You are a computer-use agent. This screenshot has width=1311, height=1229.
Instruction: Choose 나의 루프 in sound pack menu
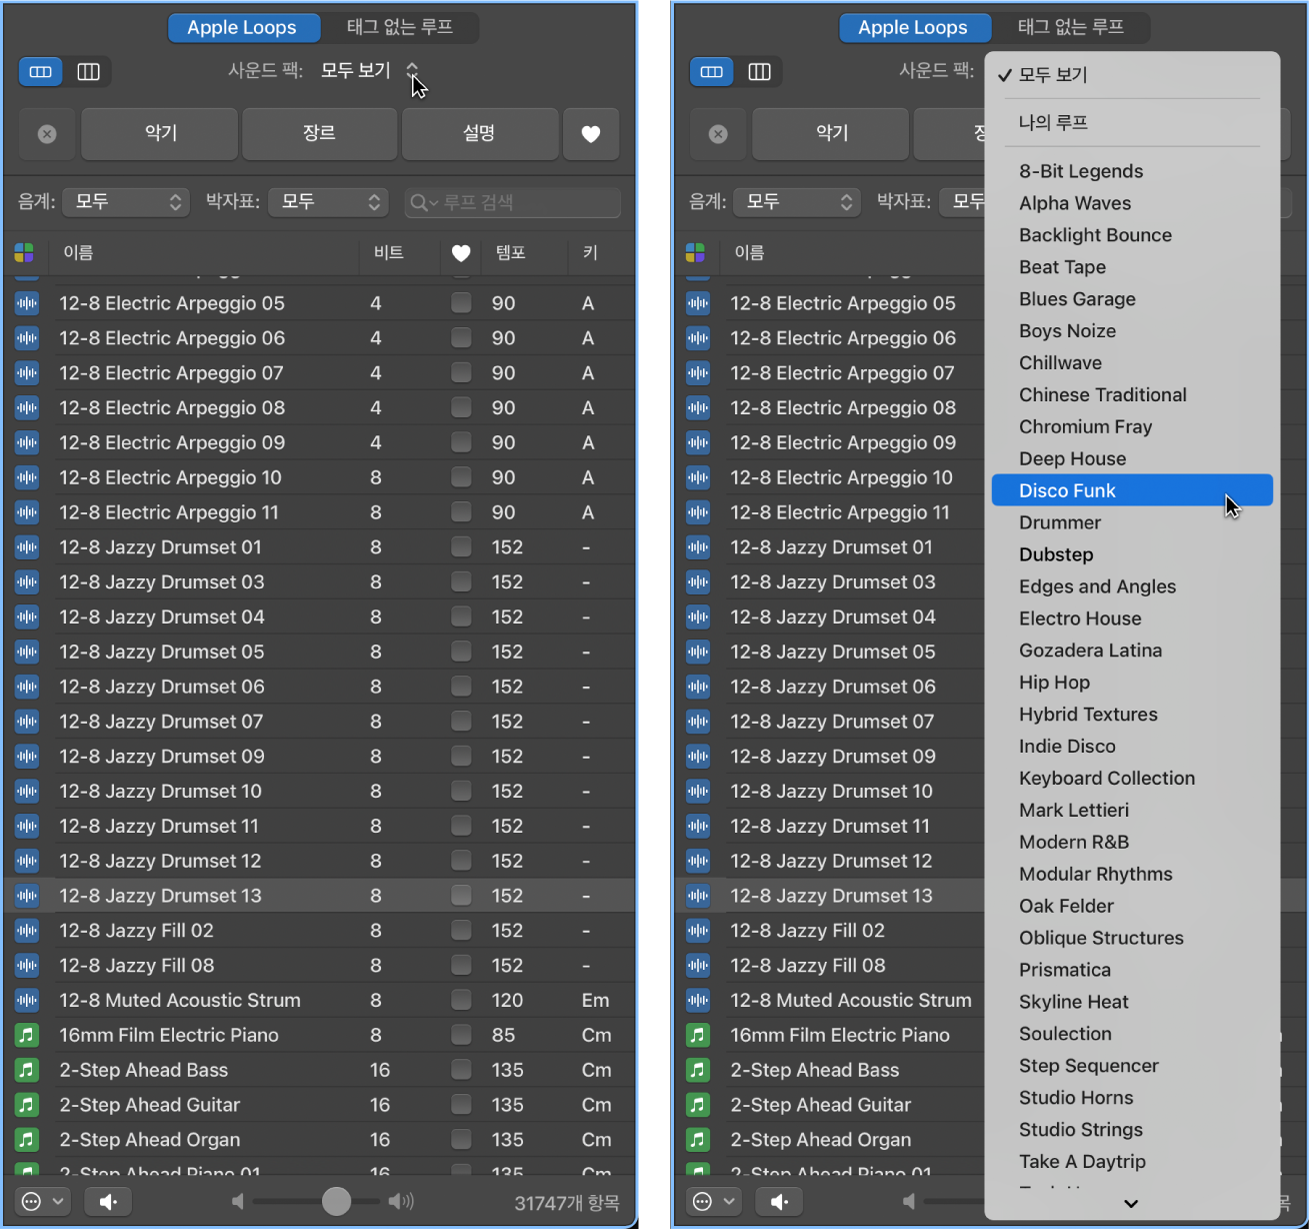[1132, 123]
